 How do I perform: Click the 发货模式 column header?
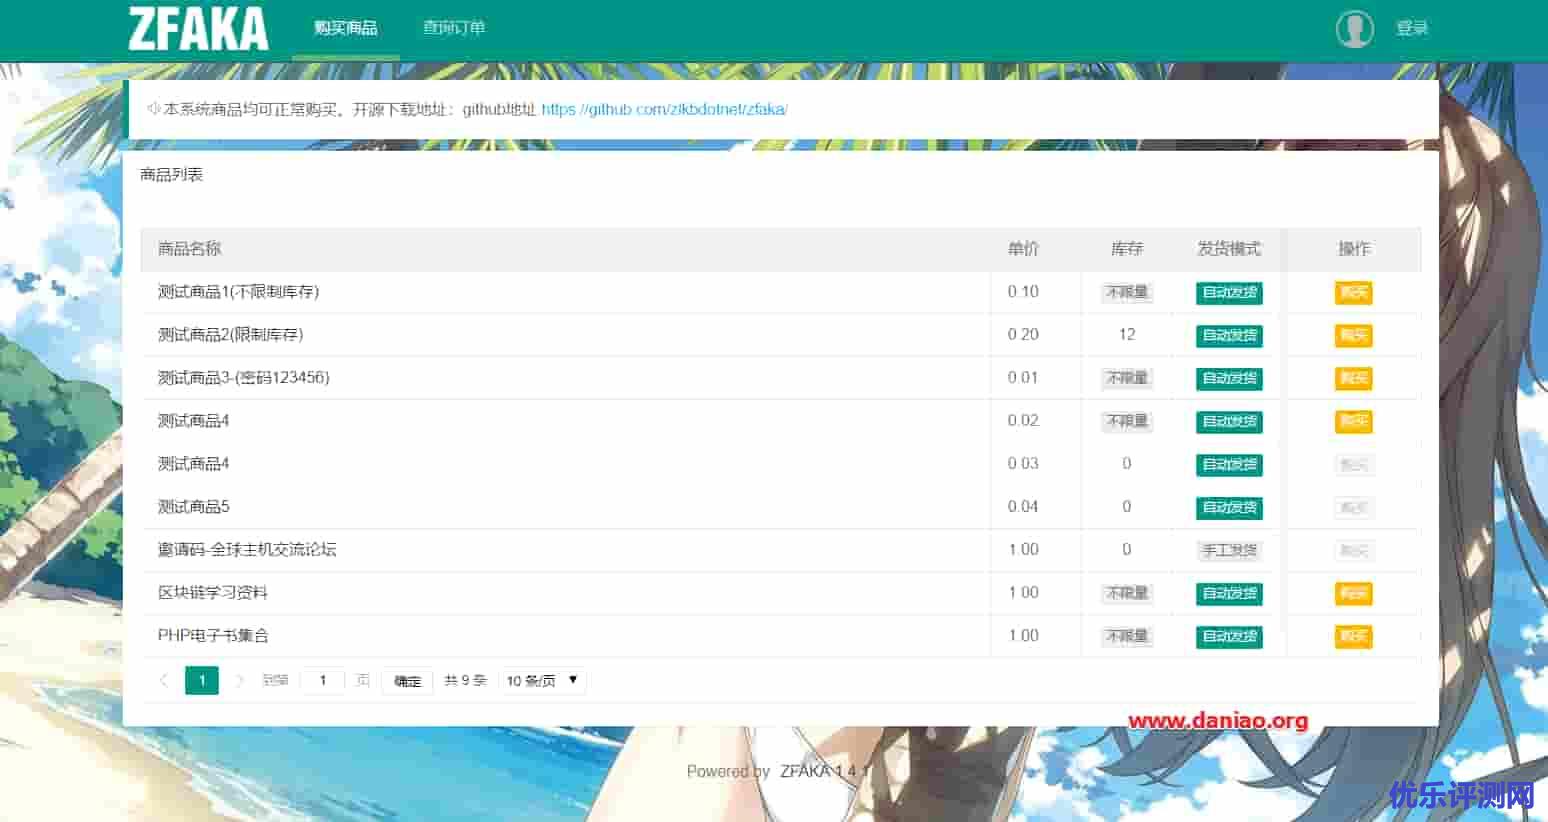[x=1229, y=249]
